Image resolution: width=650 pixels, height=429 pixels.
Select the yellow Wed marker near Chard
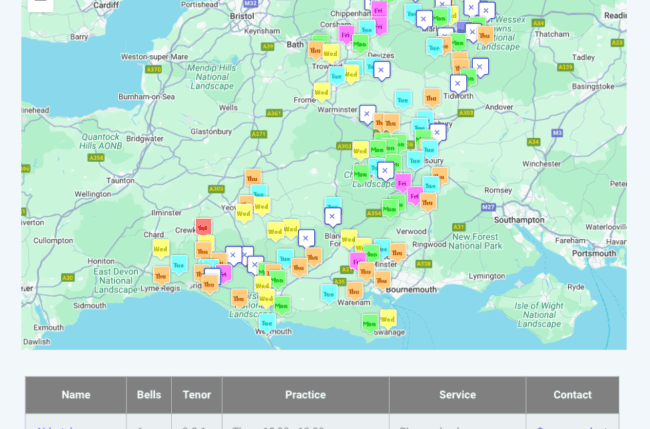point(160,249)
